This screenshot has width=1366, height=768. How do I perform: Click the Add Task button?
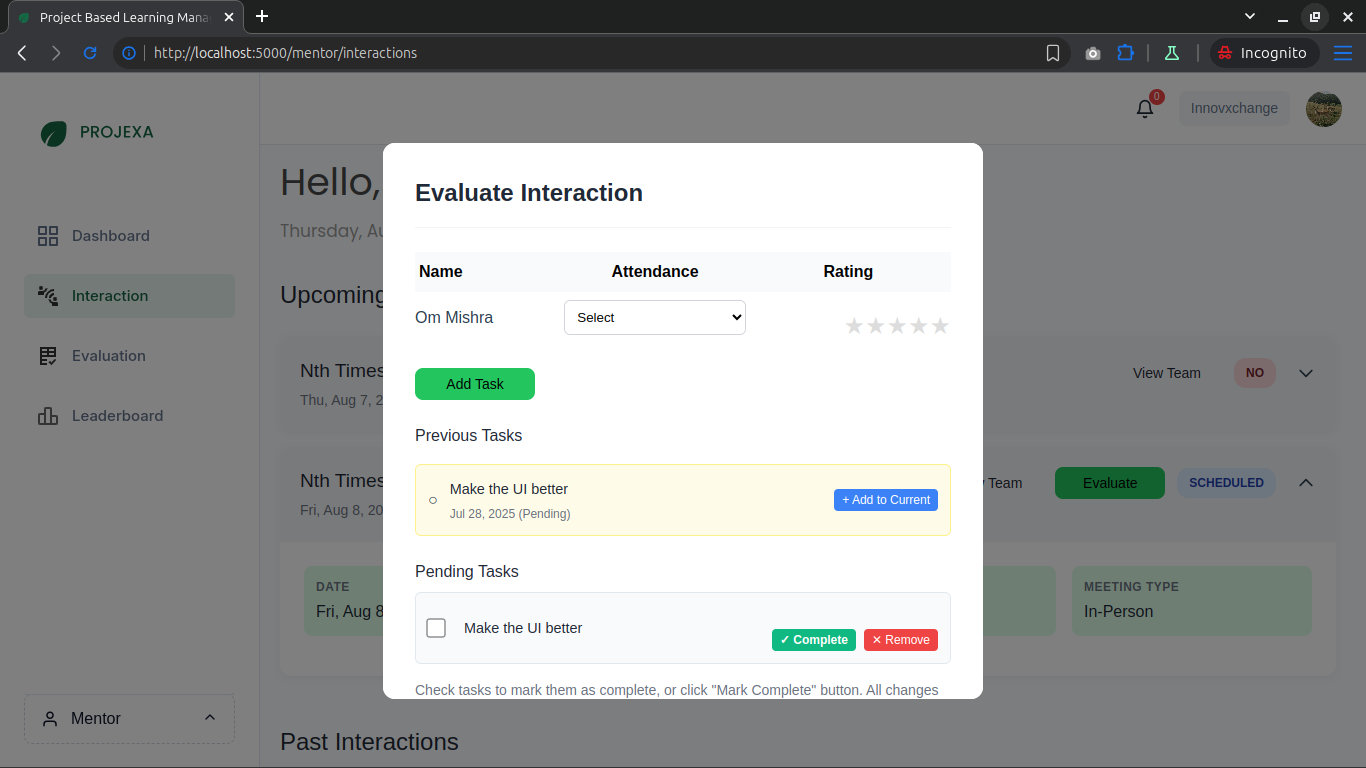pos(474,383)
